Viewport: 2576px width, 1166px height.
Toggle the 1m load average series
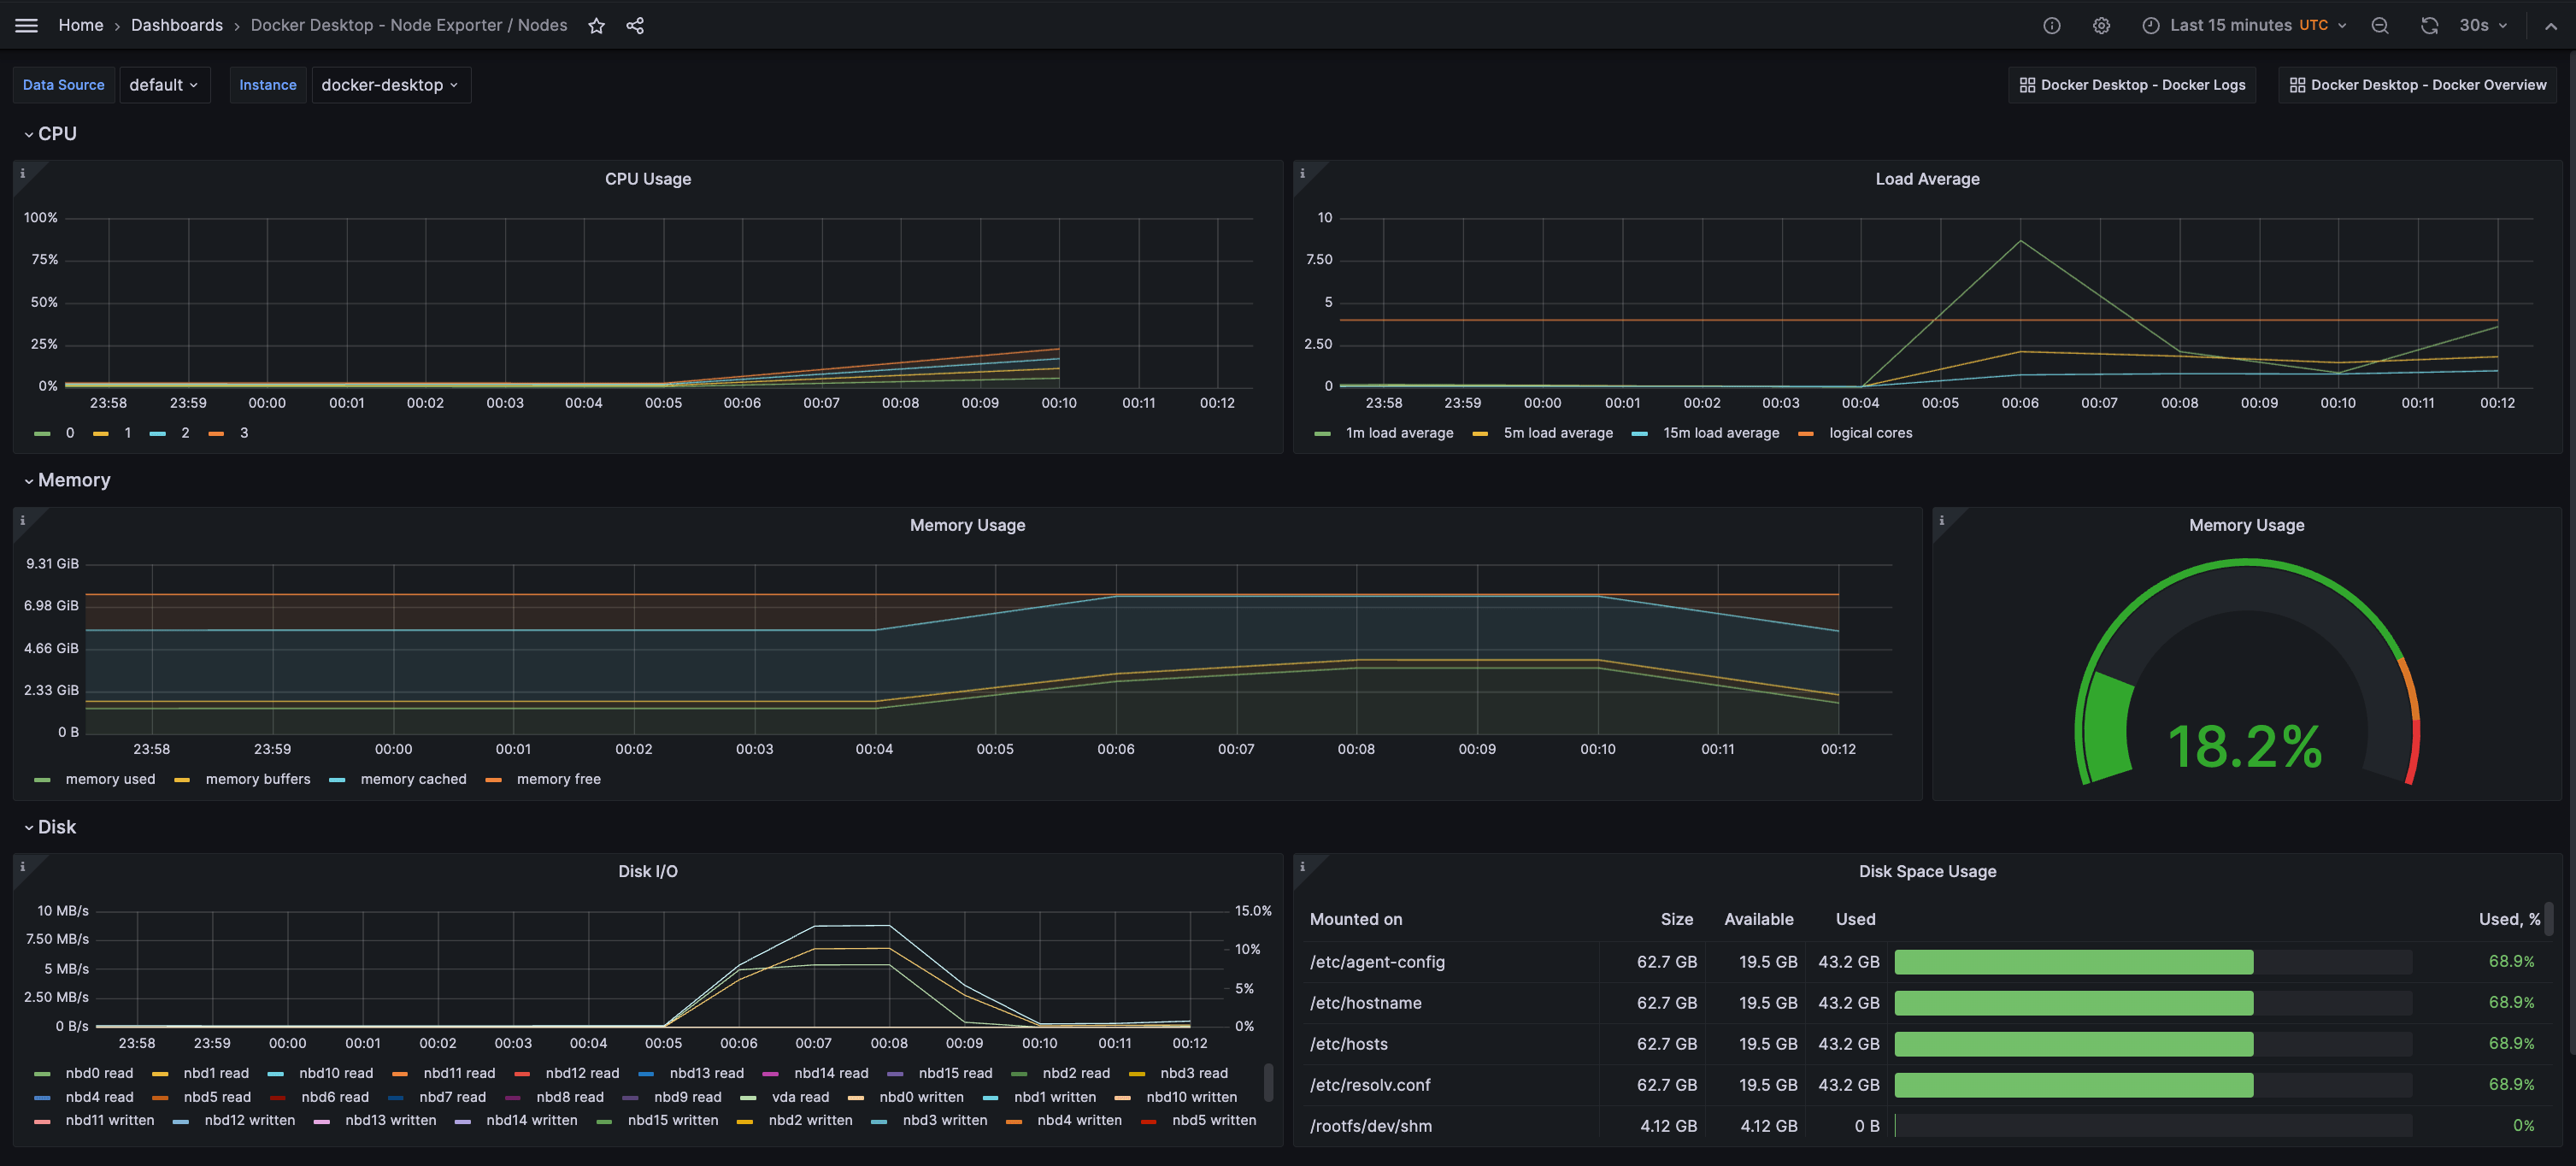click(x=1399, y=432)
